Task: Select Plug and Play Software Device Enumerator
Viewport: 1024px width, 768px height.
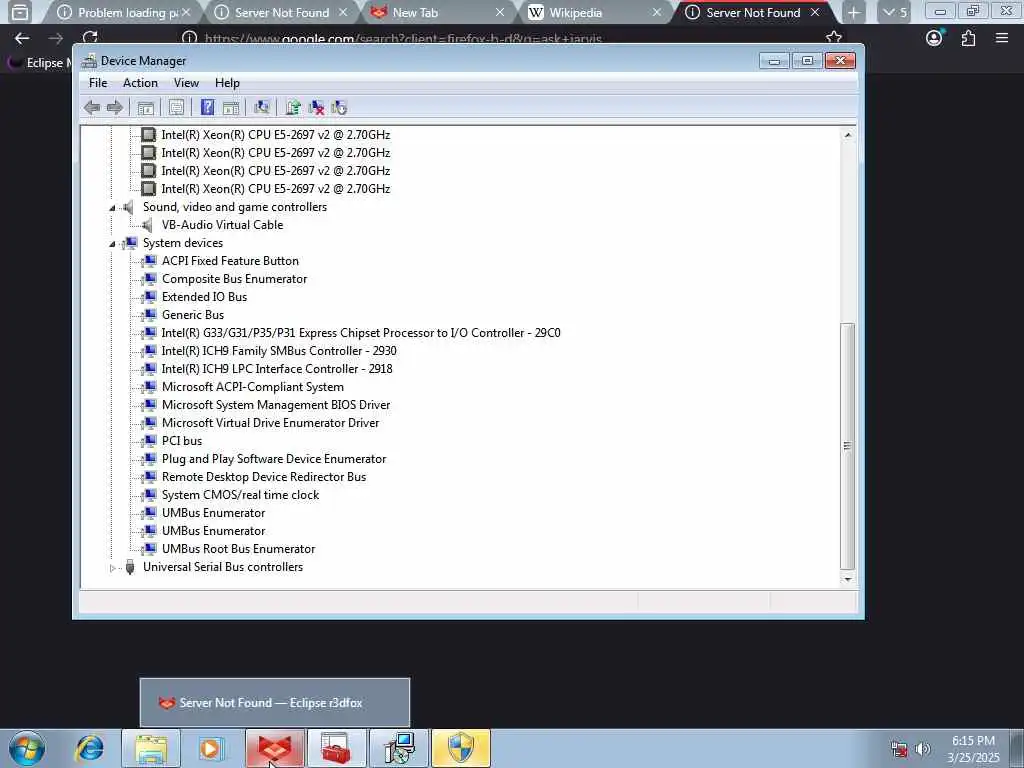Action: click(x=274, y=459)
